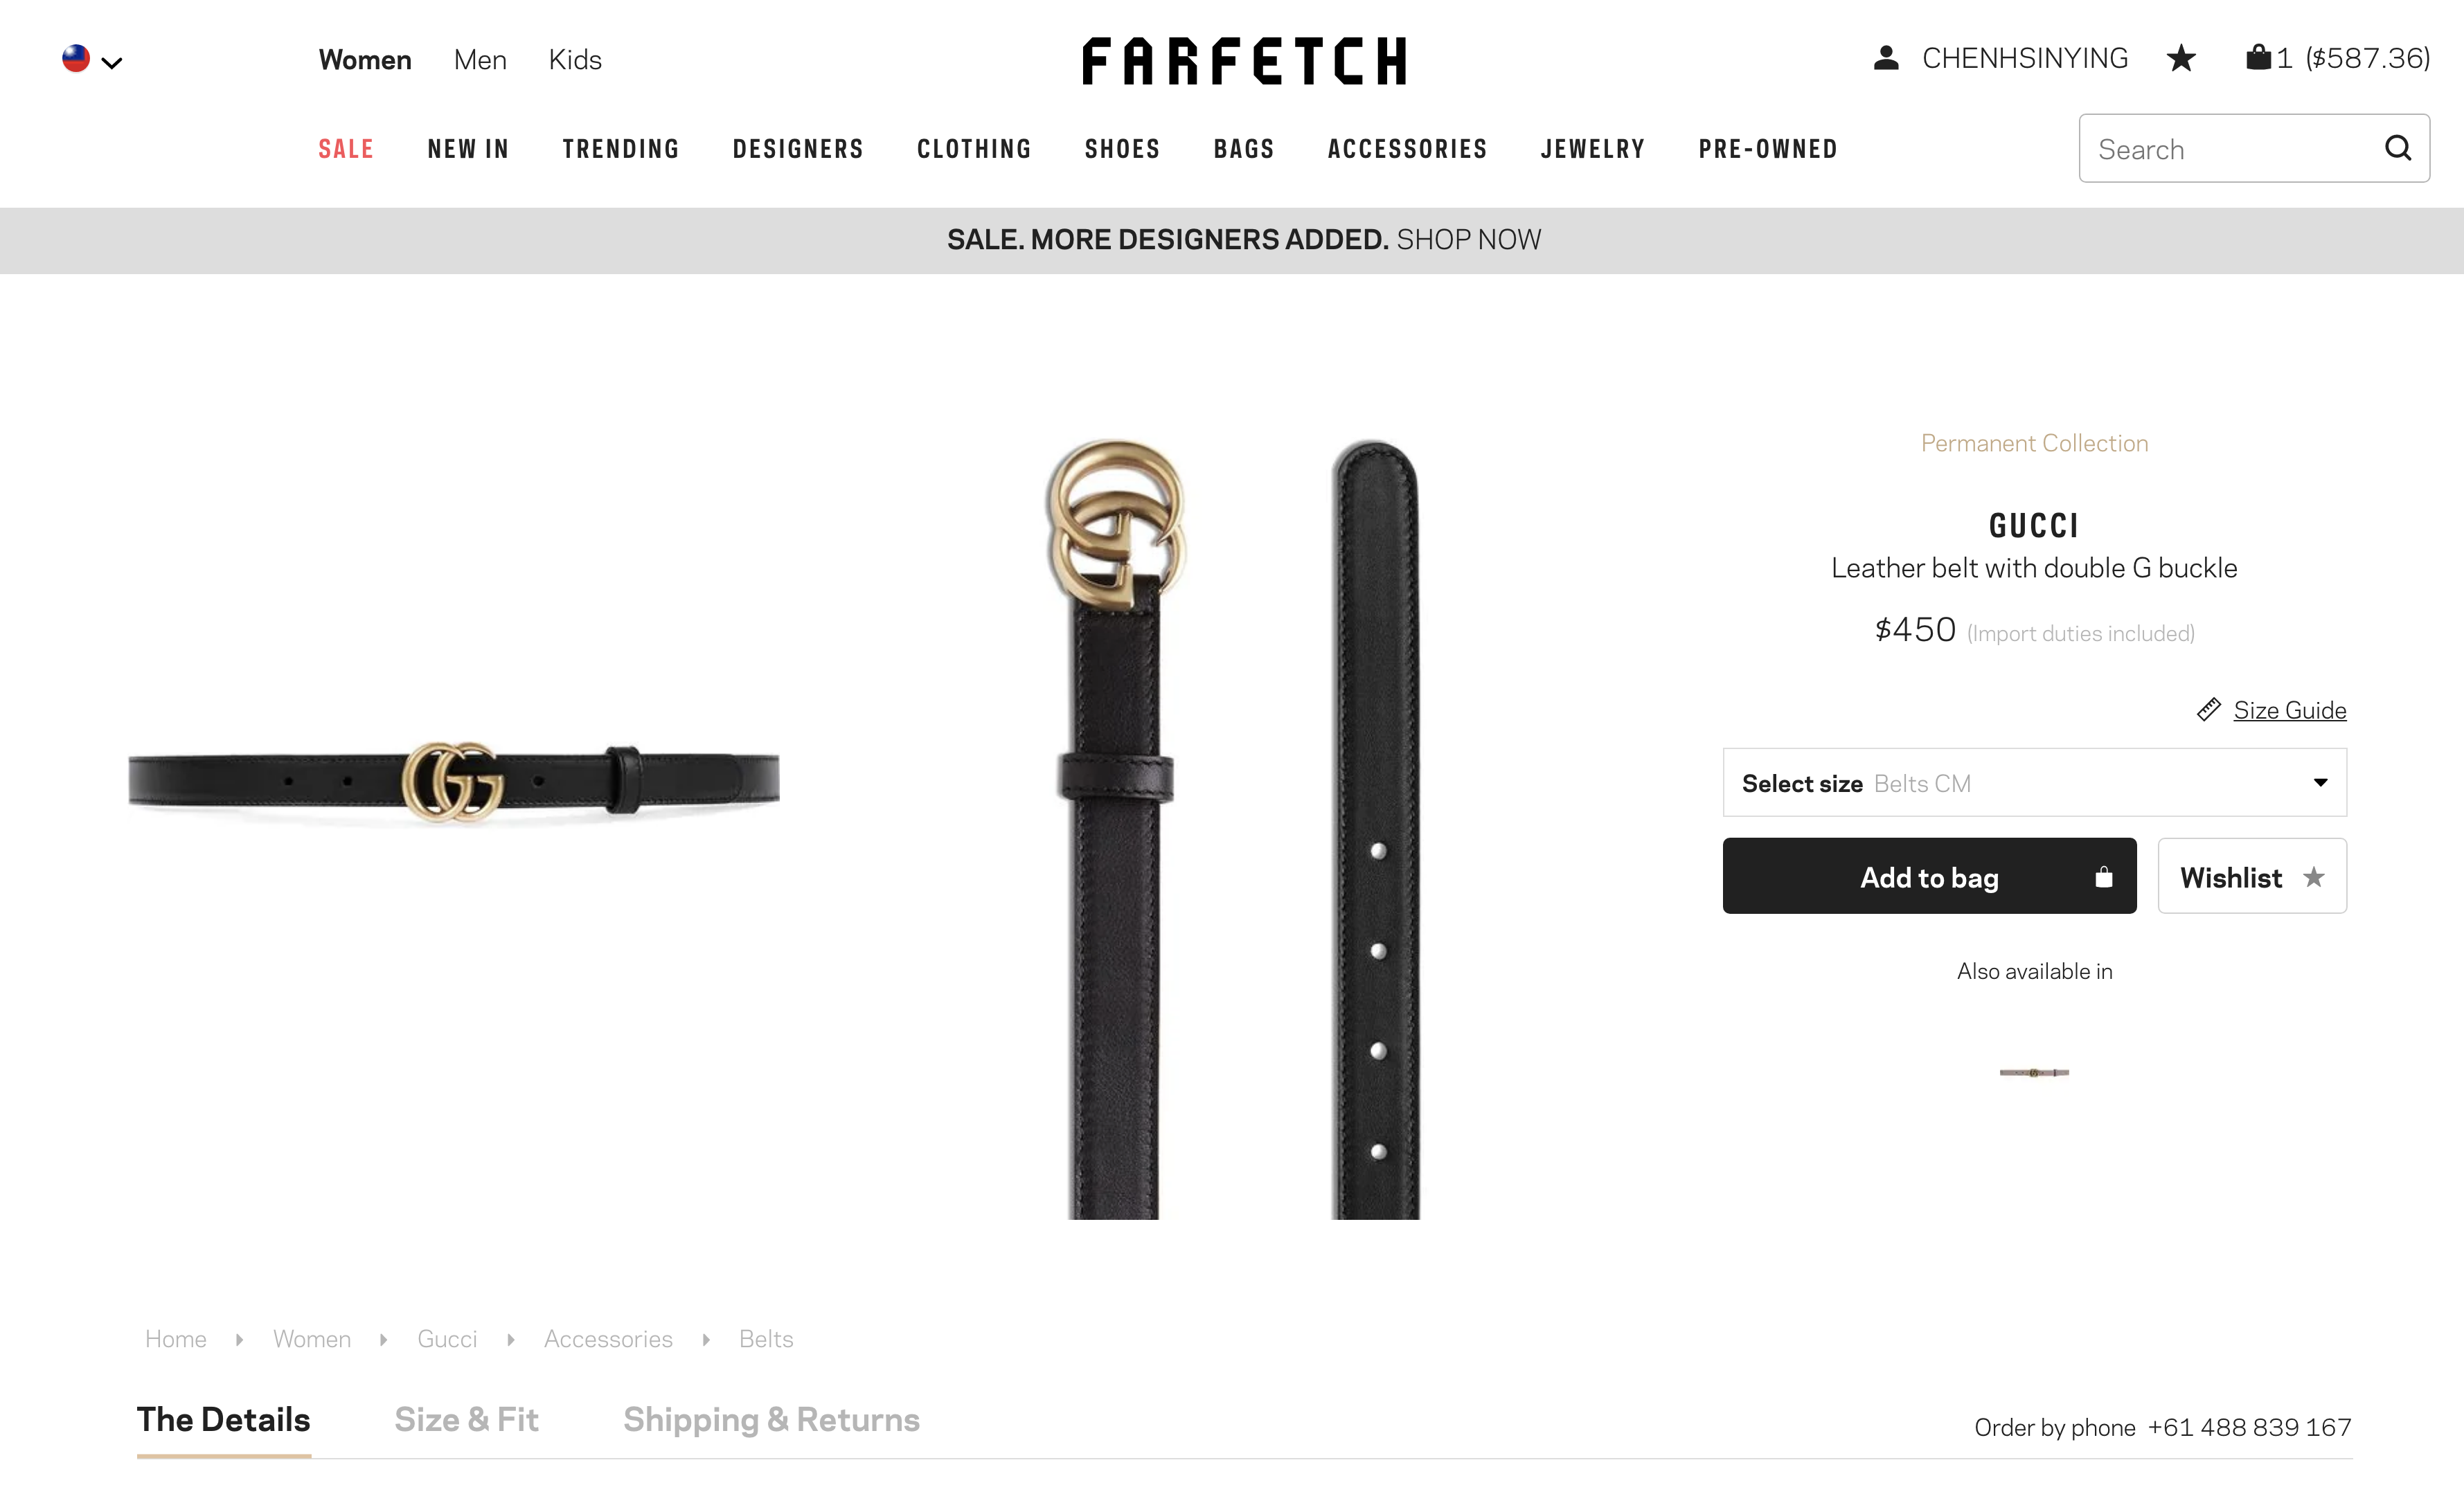Image resolution: width=2464 pixels, height=1494 pixels.
Task: Click the search magnifier icon
Action: click(2397, 148)
